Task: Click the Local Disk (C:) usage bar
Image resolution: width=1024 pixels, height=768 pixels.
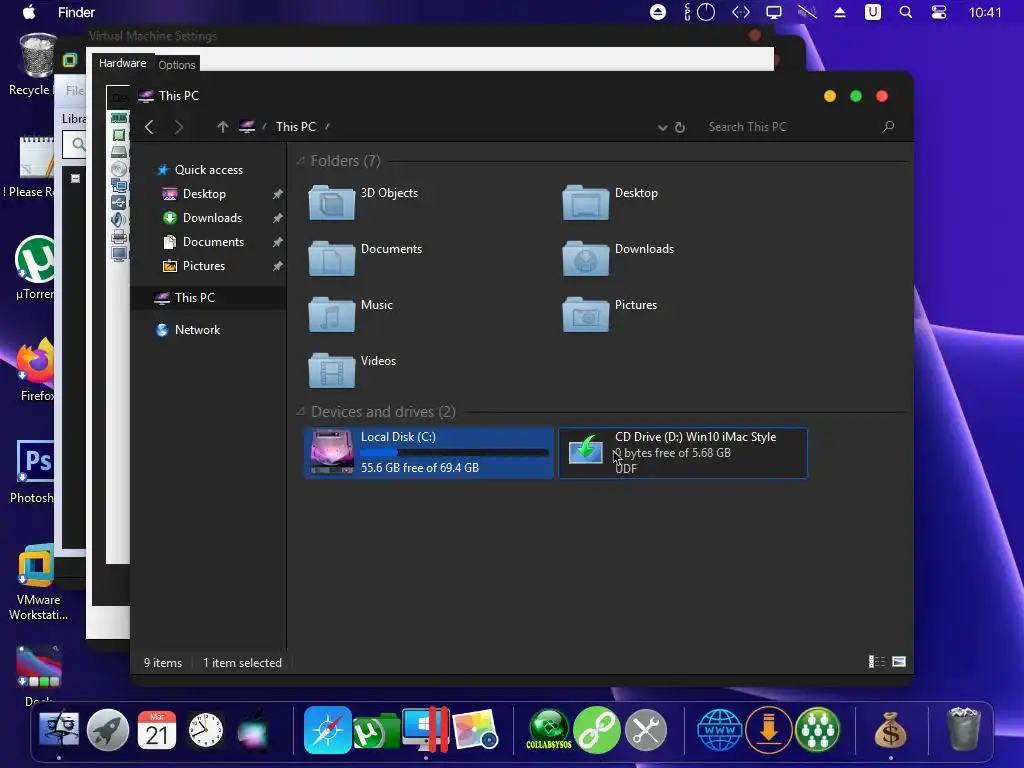Action: click(x=455, y=452)
